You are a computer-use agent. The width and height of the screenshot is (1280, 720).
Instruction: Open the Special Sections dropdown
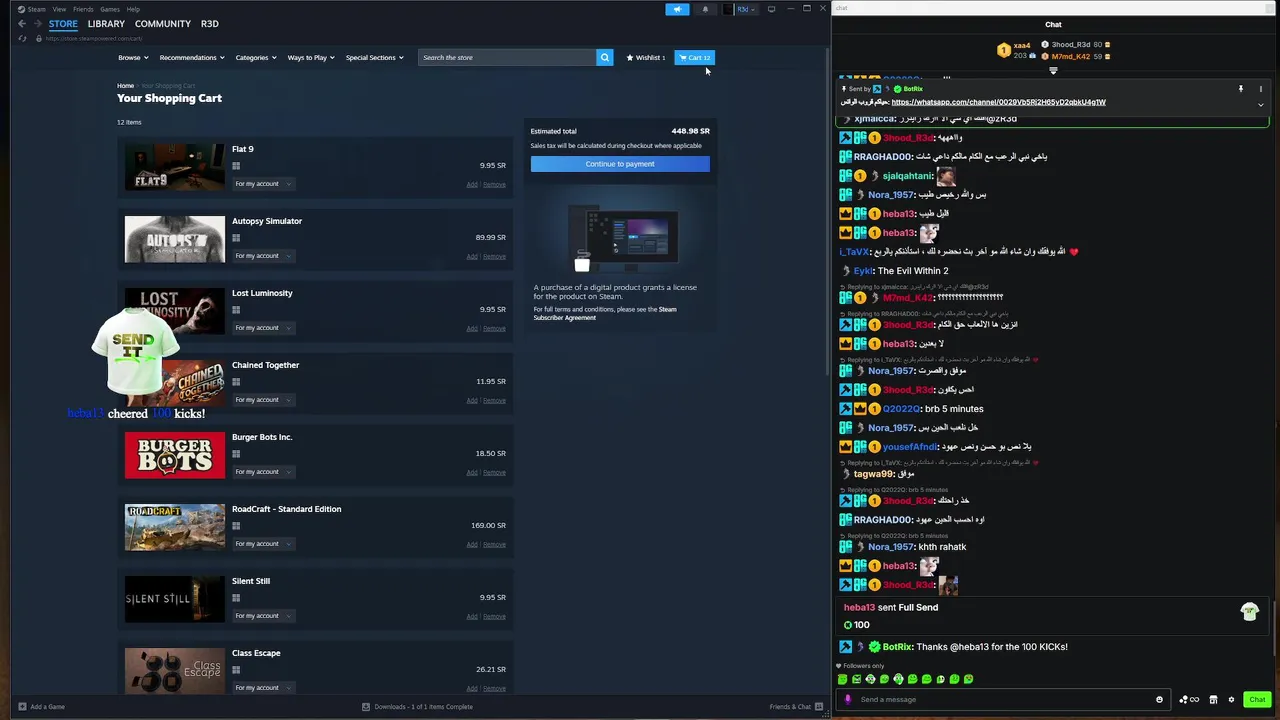(374, 57)
